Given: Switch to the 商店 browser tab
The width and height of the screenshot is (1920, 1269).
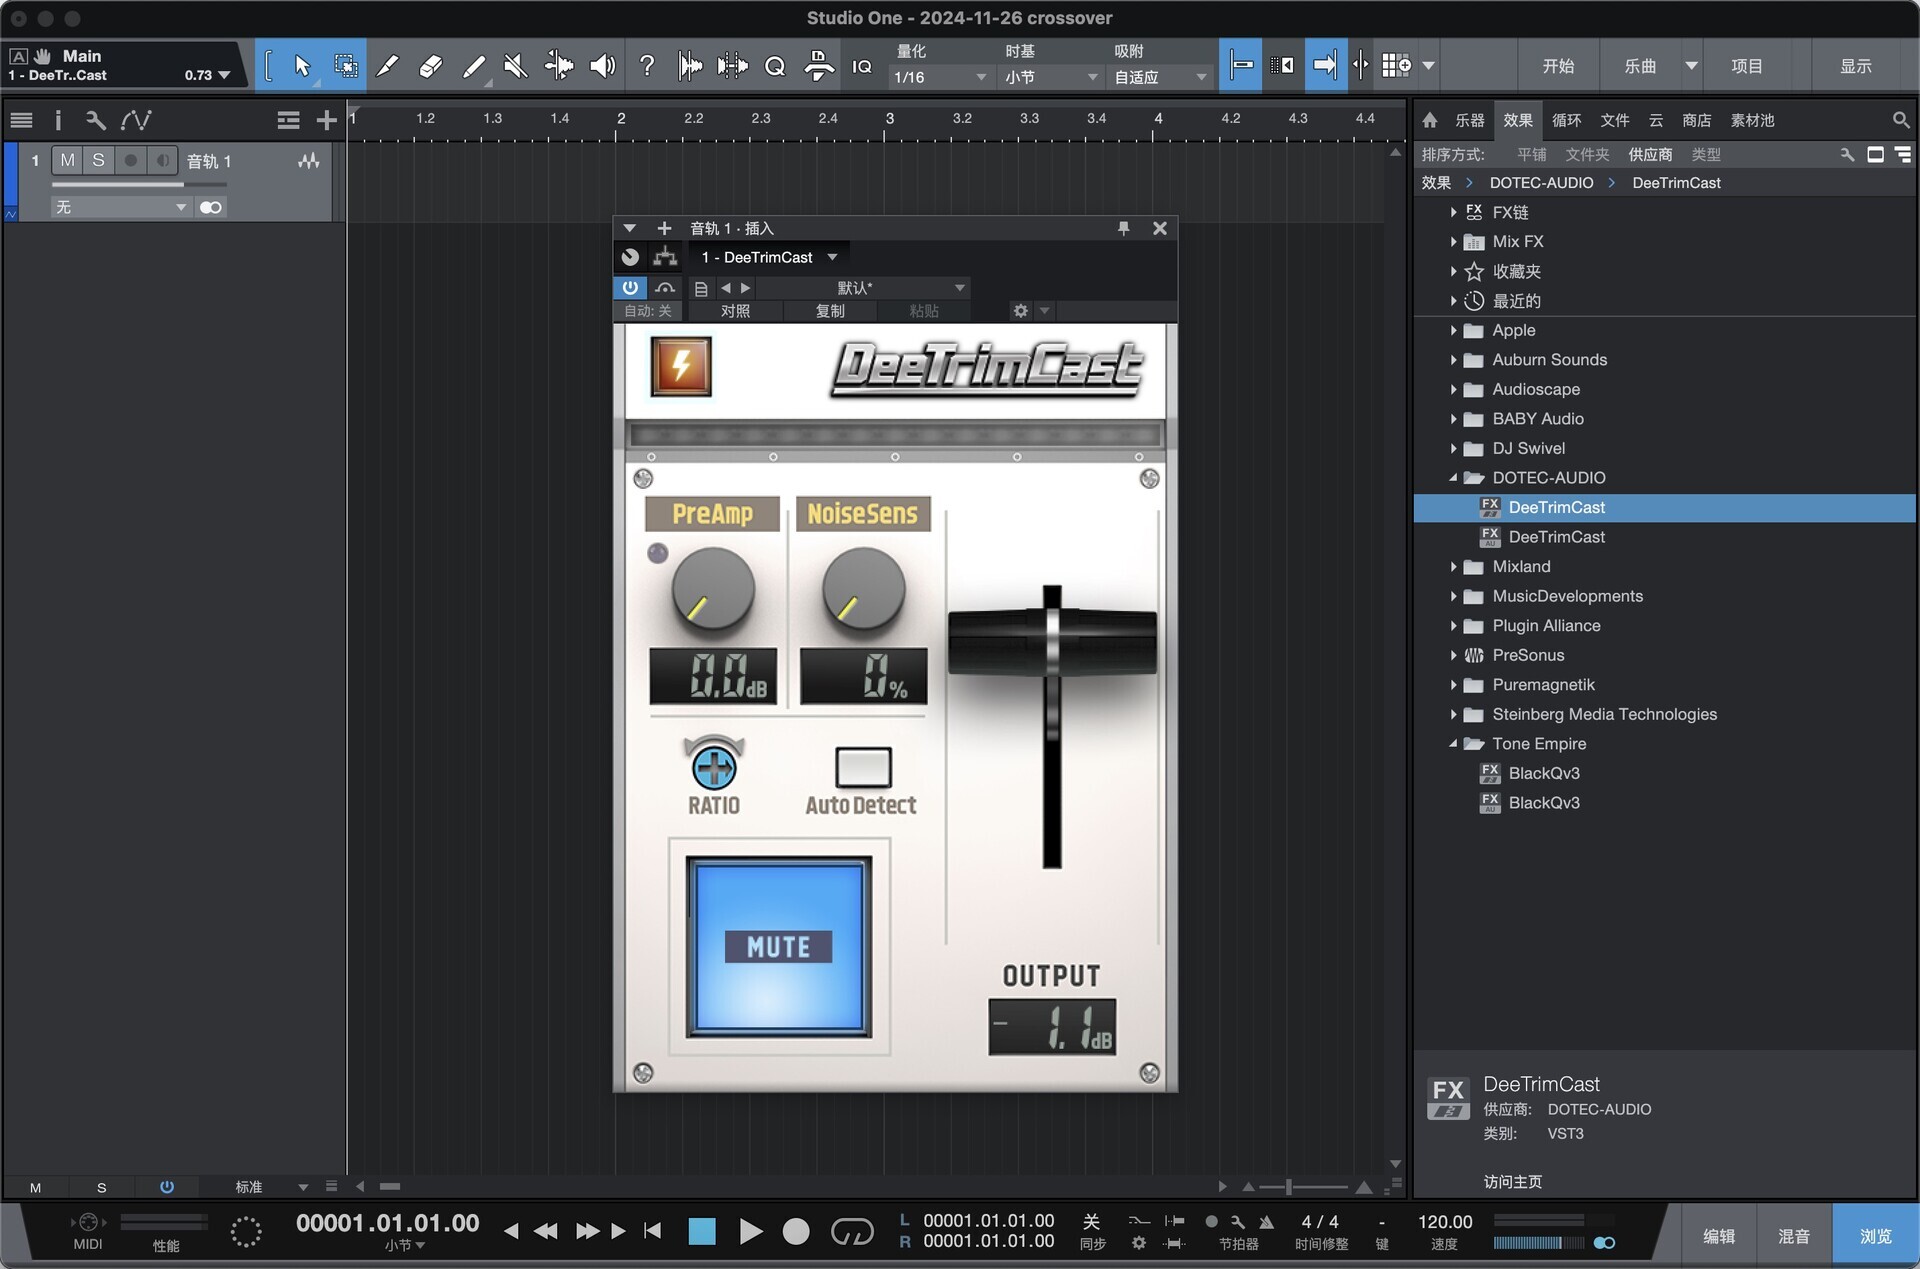Looking at the screenshot, I should coord(1696,120).
